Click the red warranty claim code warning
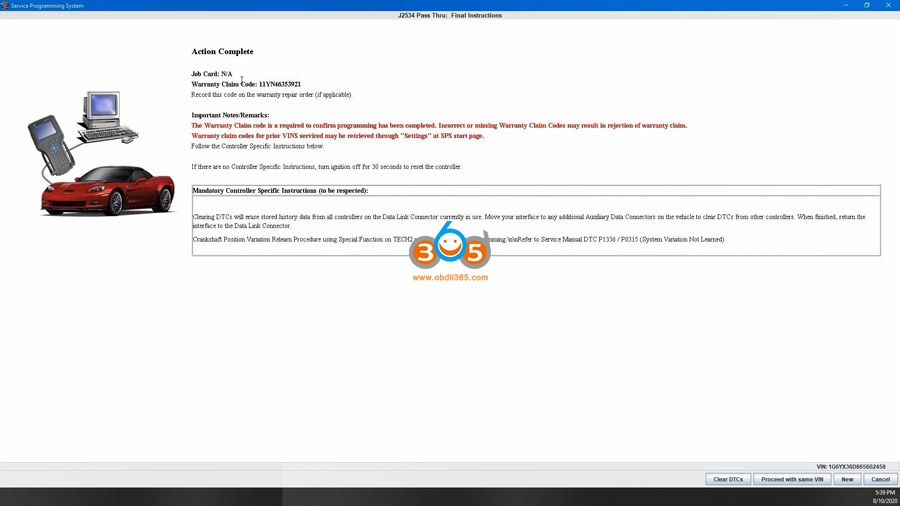Image resolution: width=900 pixels, height=506 pixels. click(439, 126)
